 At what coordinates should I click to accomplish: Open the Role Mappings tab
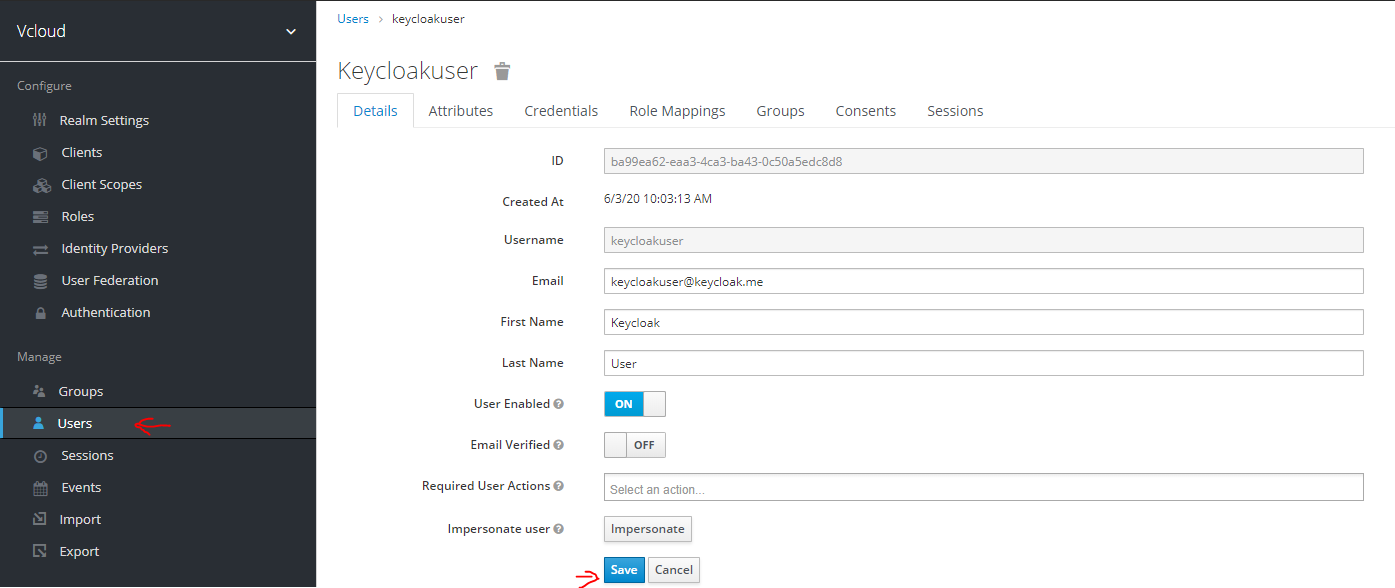coord(677,111)
